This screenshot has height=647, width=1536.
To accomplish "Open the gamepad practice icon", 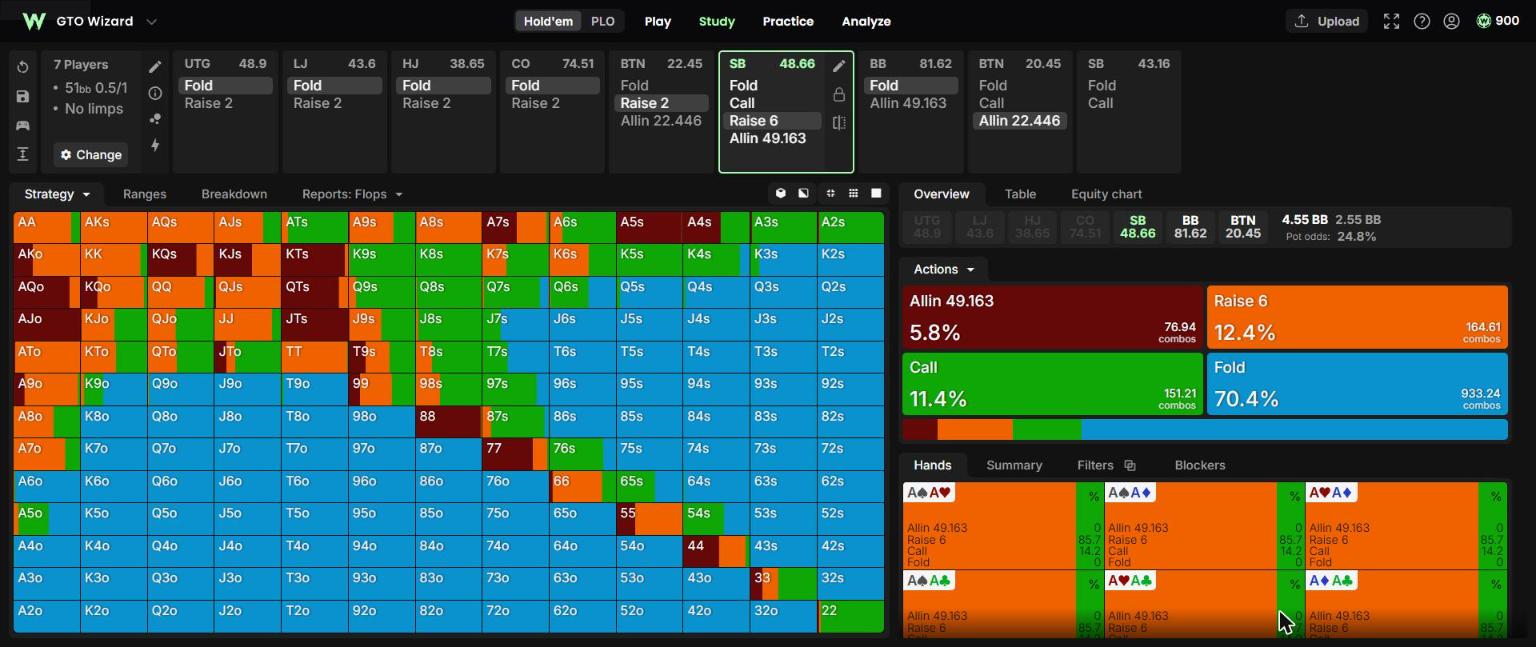I will pos(23,125).
